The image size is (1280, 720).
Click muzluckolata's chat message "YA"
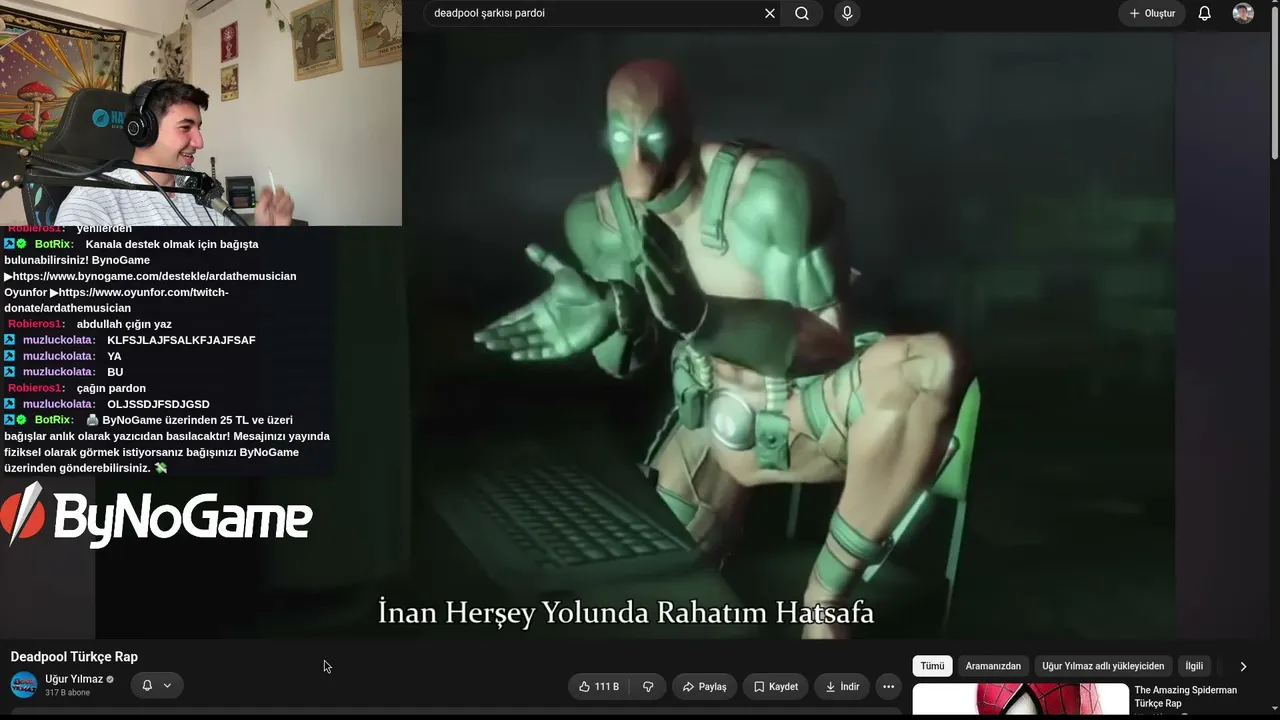[114, 356]
